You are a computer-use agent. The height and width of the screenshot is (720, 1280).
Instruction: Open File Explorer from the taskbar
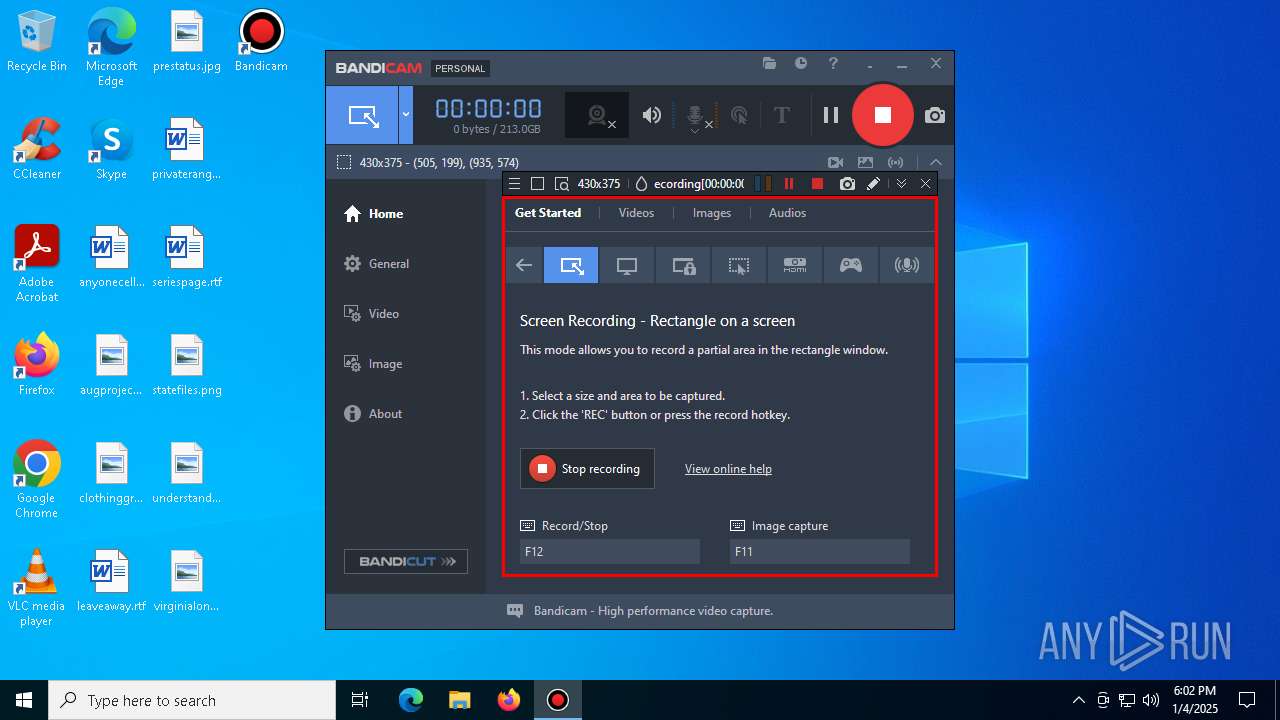click(x=459, y=700)
